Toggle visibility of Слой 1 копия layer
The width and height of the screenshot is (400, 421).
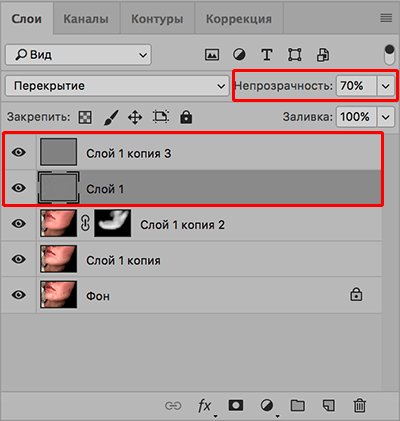tap(19, 259)
